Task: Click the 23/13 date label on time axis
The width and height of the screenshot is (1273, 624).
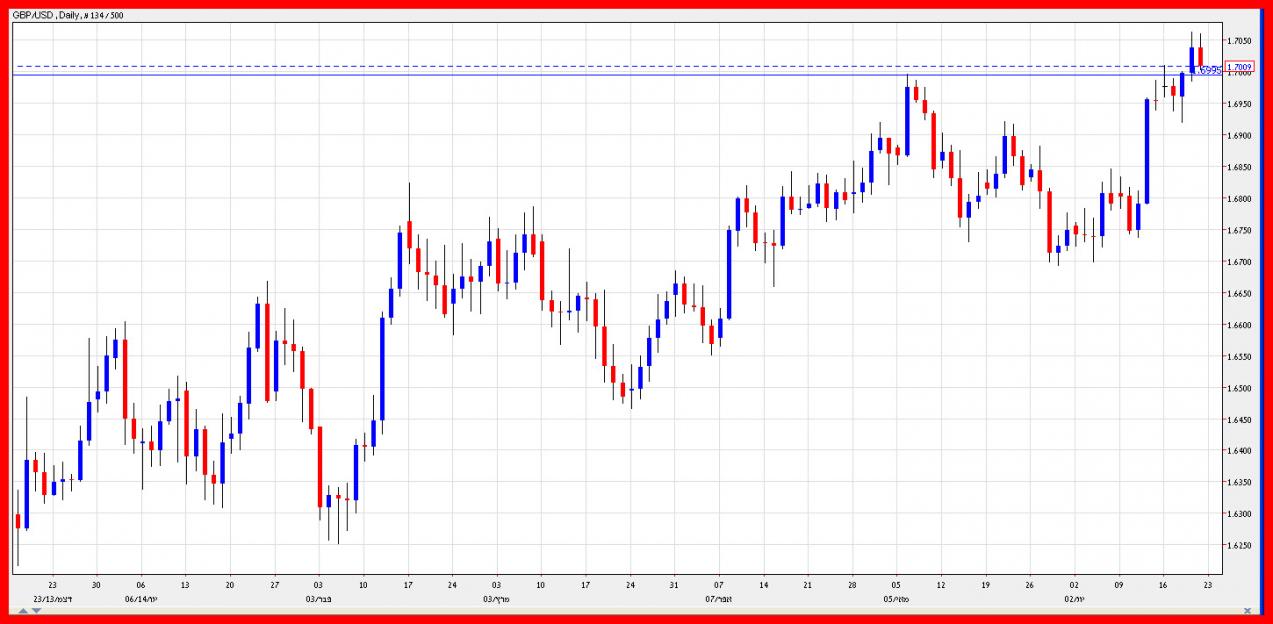Action: coord(52,599)
